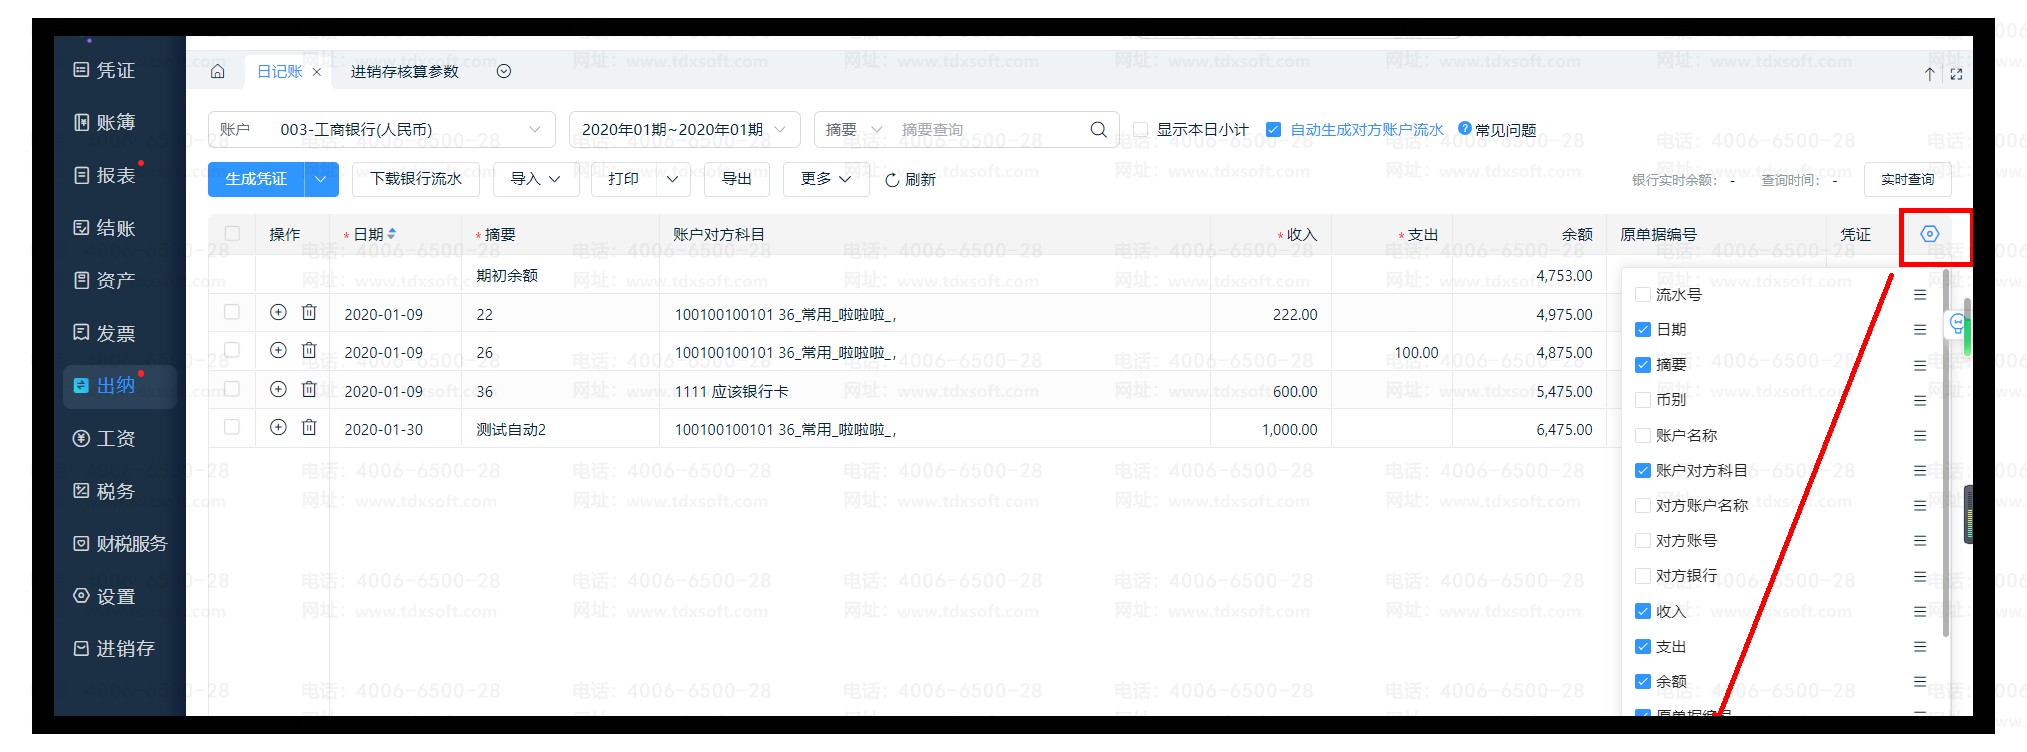This screenshot has width=2027, height=752.
Task: Enable 显示本日小计 checkbox
Action: point(1140,130)
